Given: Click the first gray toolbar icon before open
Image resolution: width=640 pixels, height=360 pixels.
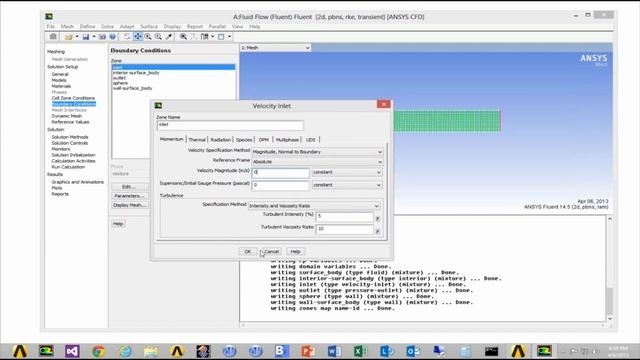Looking at the screenshot, I should pos(53,37).
